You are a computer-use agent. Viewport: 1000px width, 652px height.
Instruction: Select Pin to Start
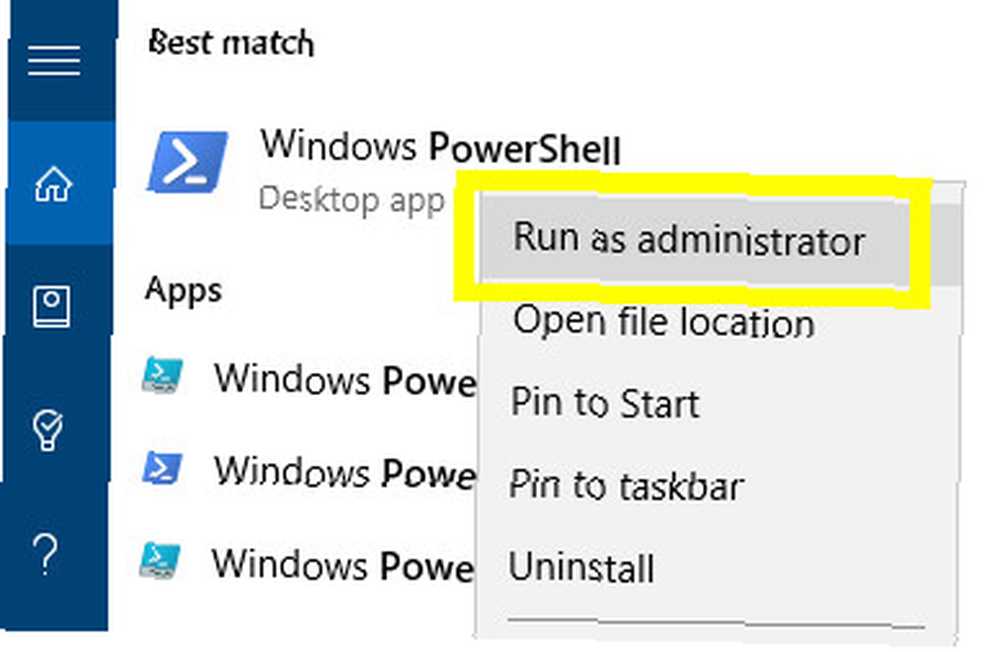click(x=605, y=403)
